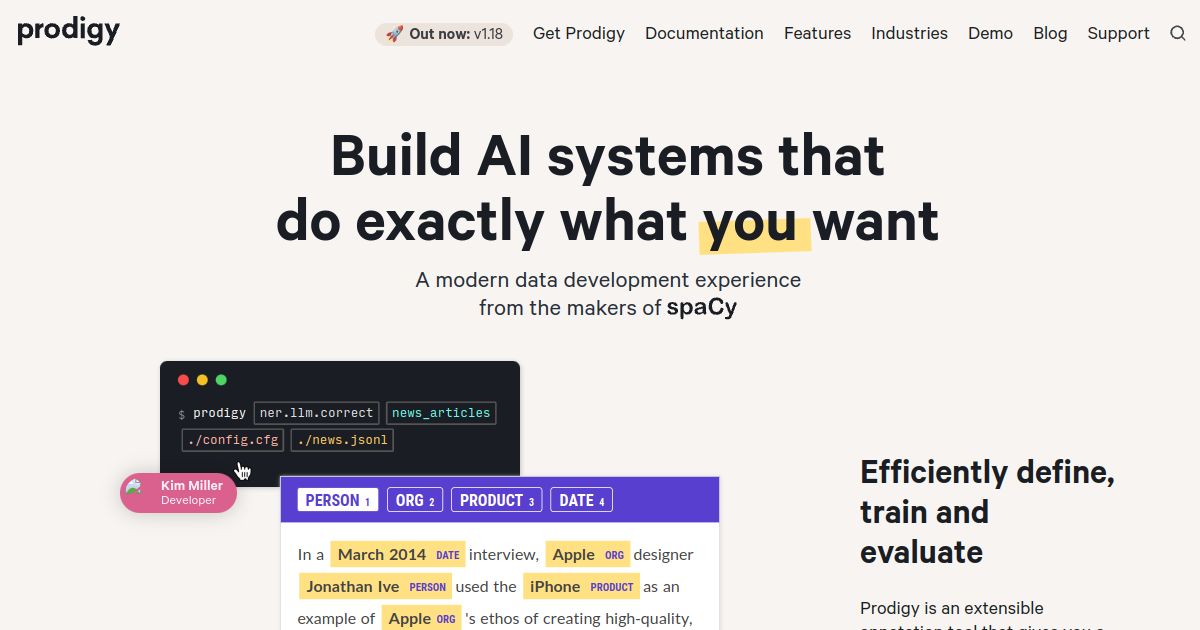Click the Kim Miller Developer badge text
The height and width of the screenshot is (630, 1200).
pyautogui.click(x=191, y=493)
